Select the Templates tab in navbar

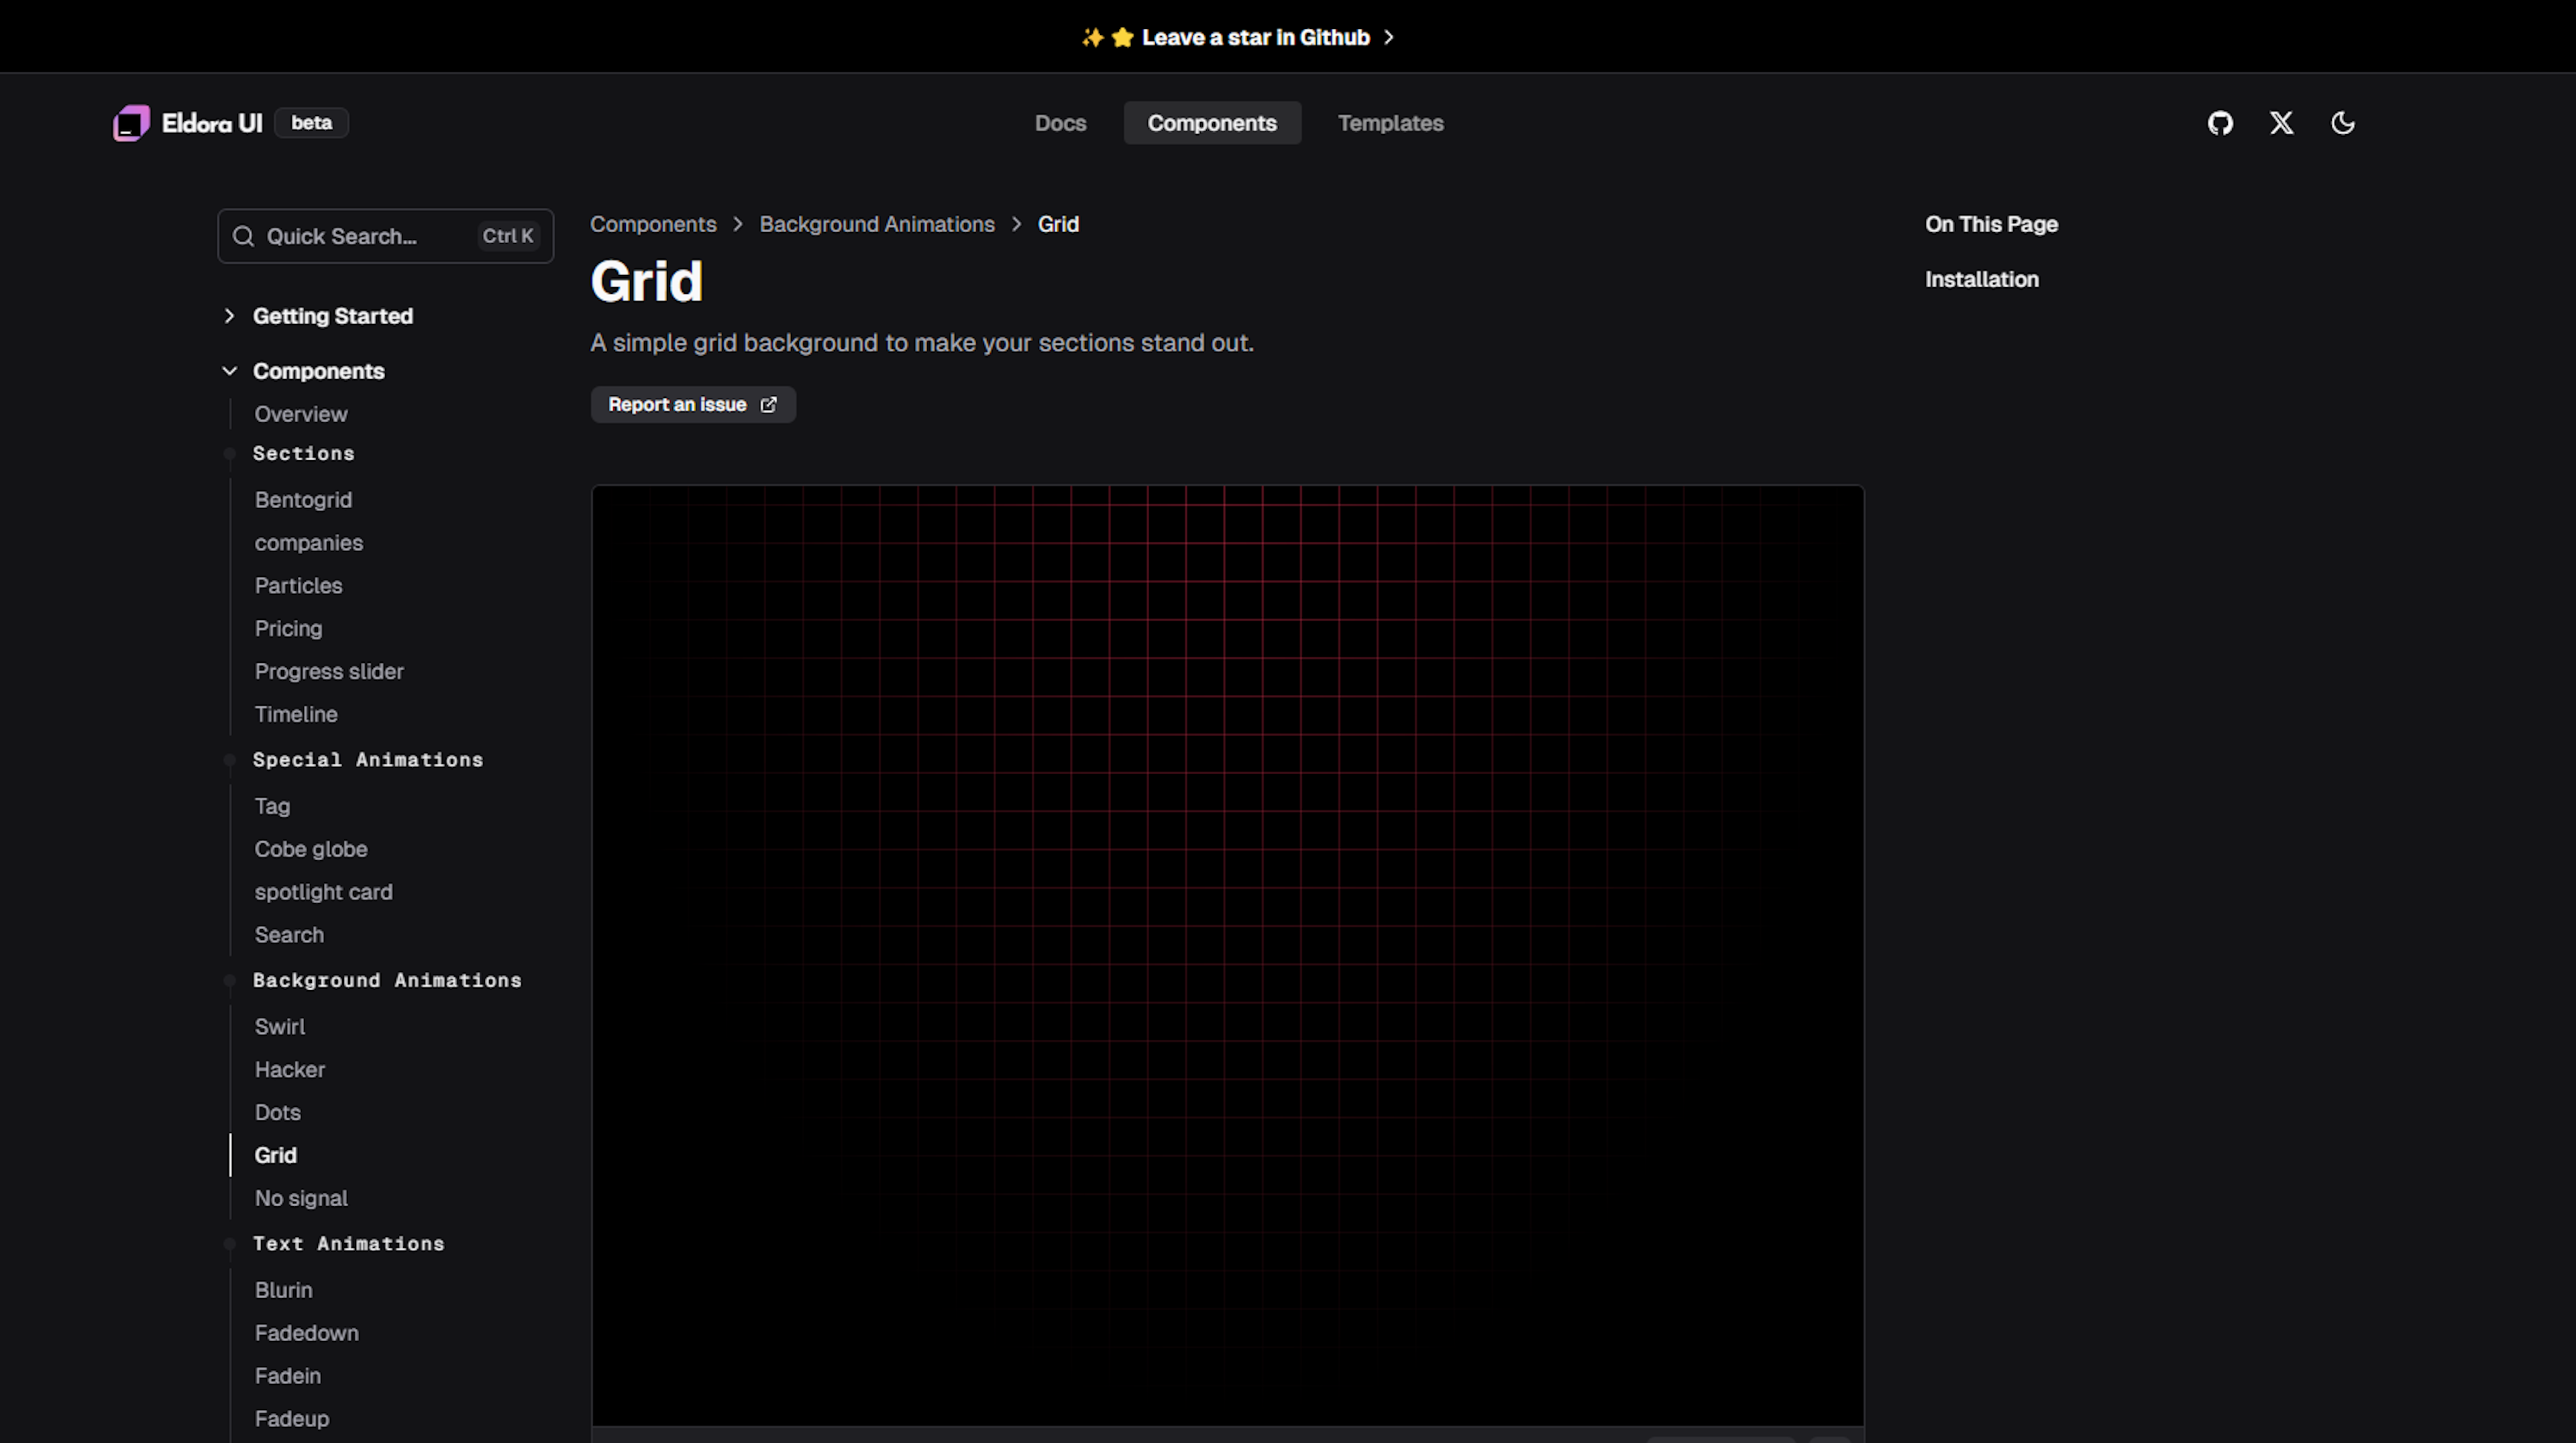(x=1391, y=122)
